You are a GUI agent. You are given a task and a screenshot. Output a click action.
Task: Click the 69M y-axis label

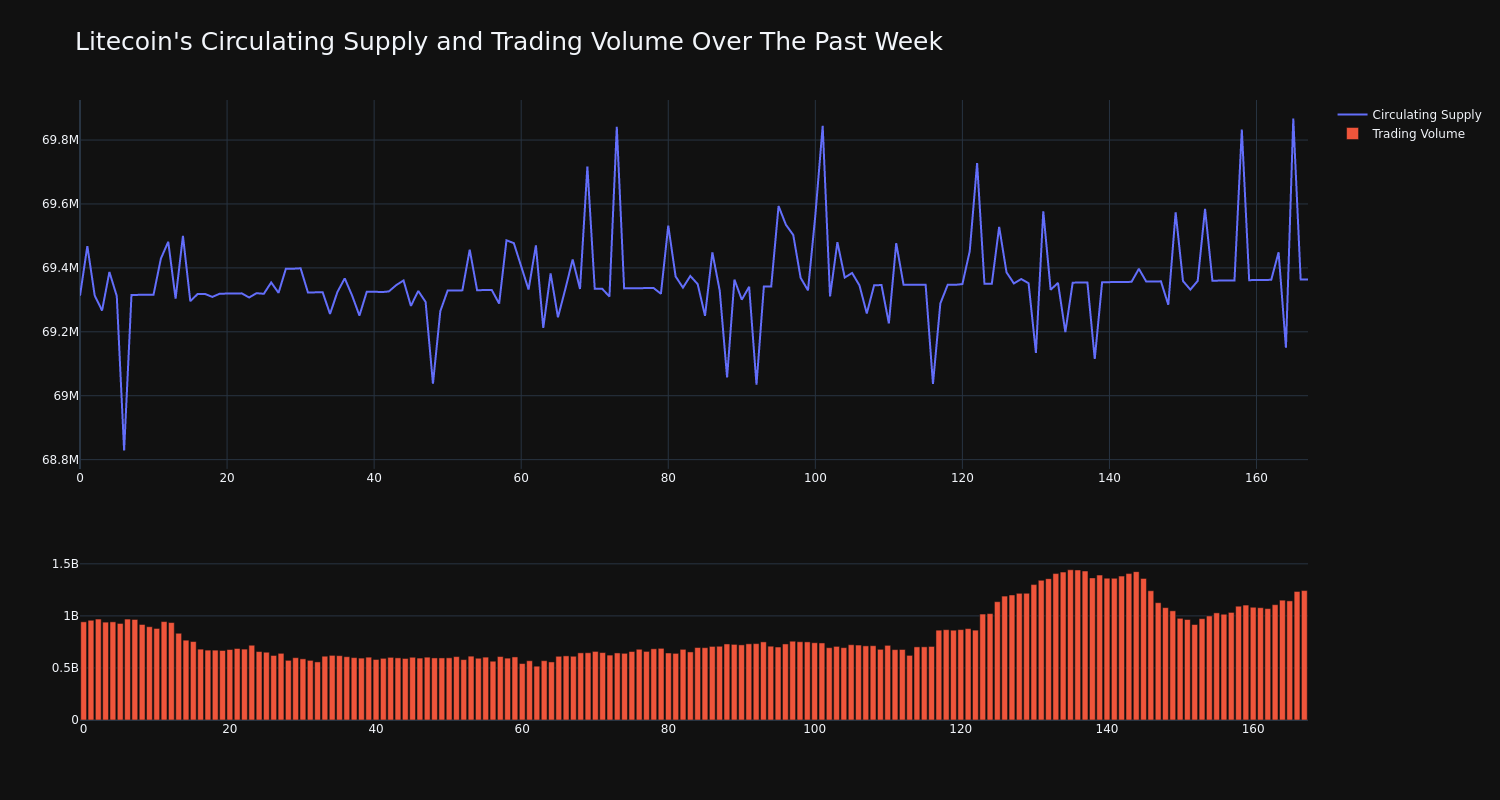(66, 396)
